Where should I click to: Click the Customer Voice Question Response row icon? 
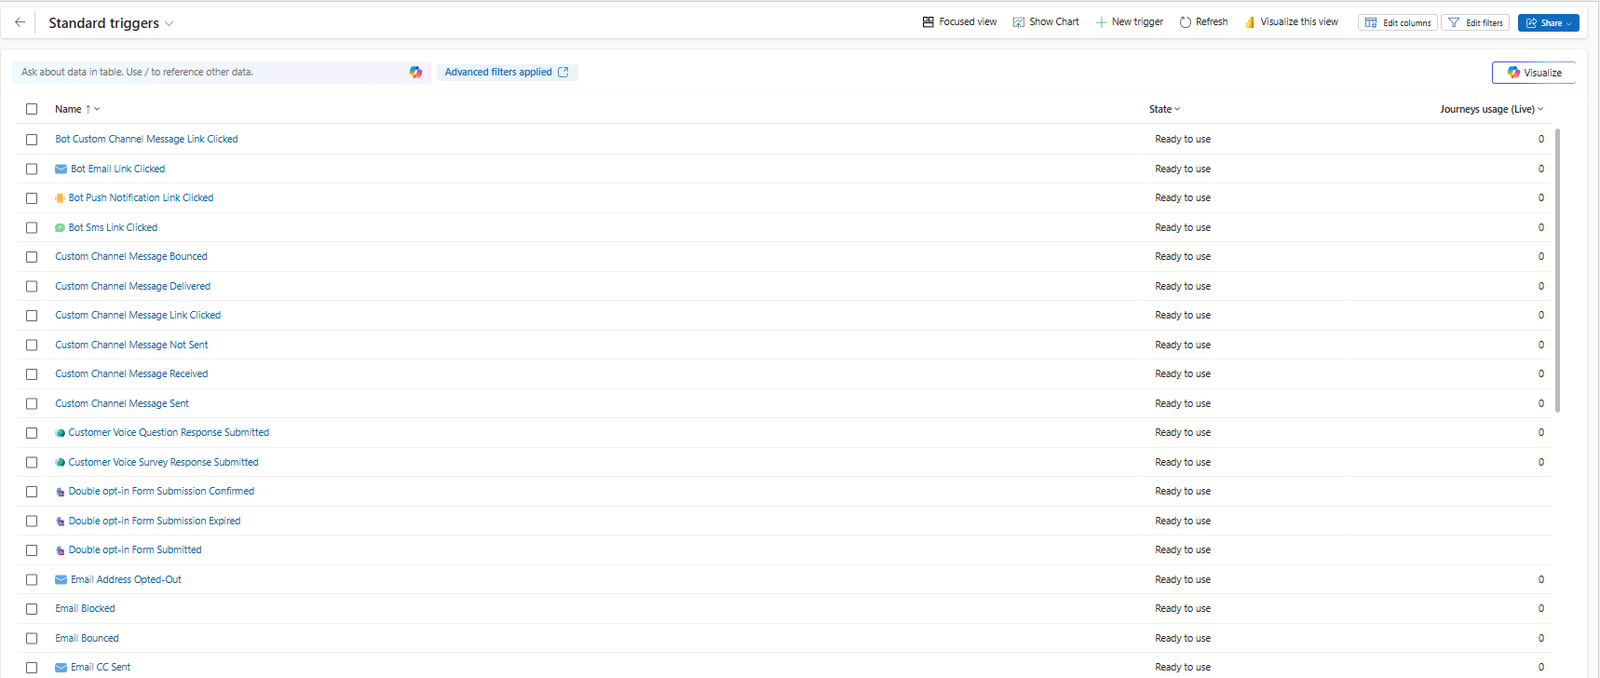pyautogui.click(x=60, y=433)
